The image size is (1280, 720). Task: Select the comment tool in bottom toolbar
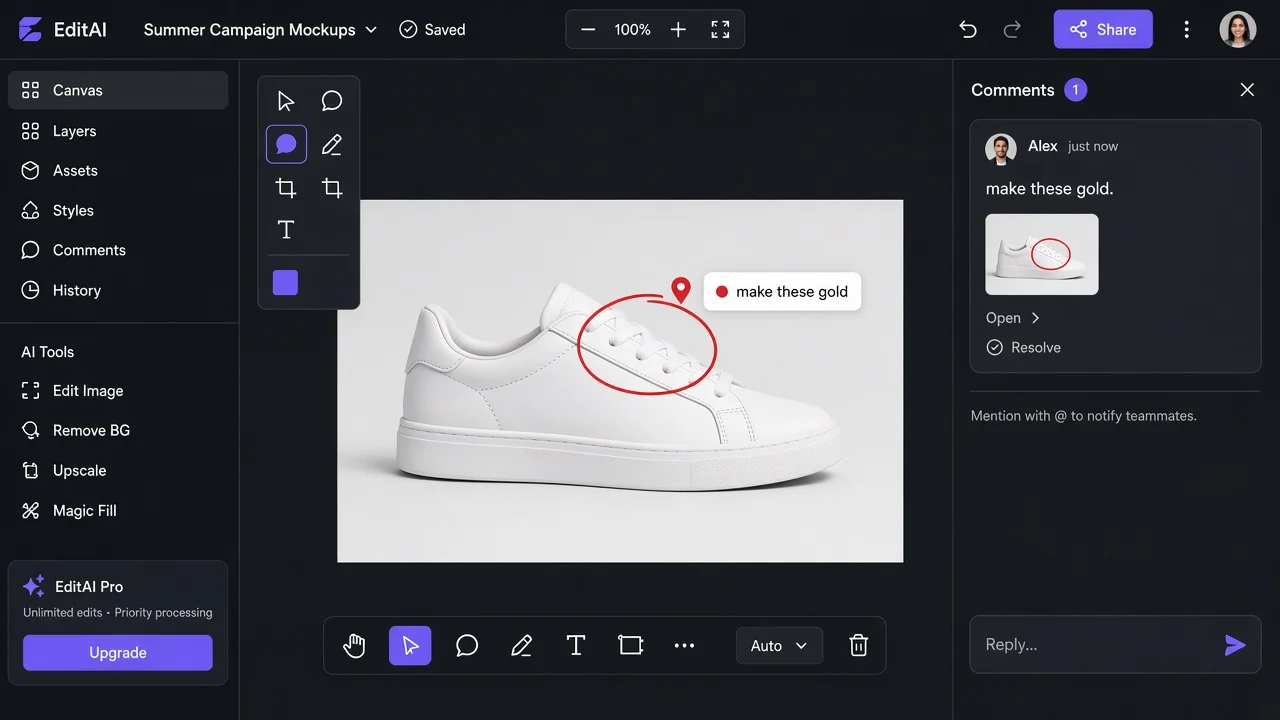click(466, 646)
